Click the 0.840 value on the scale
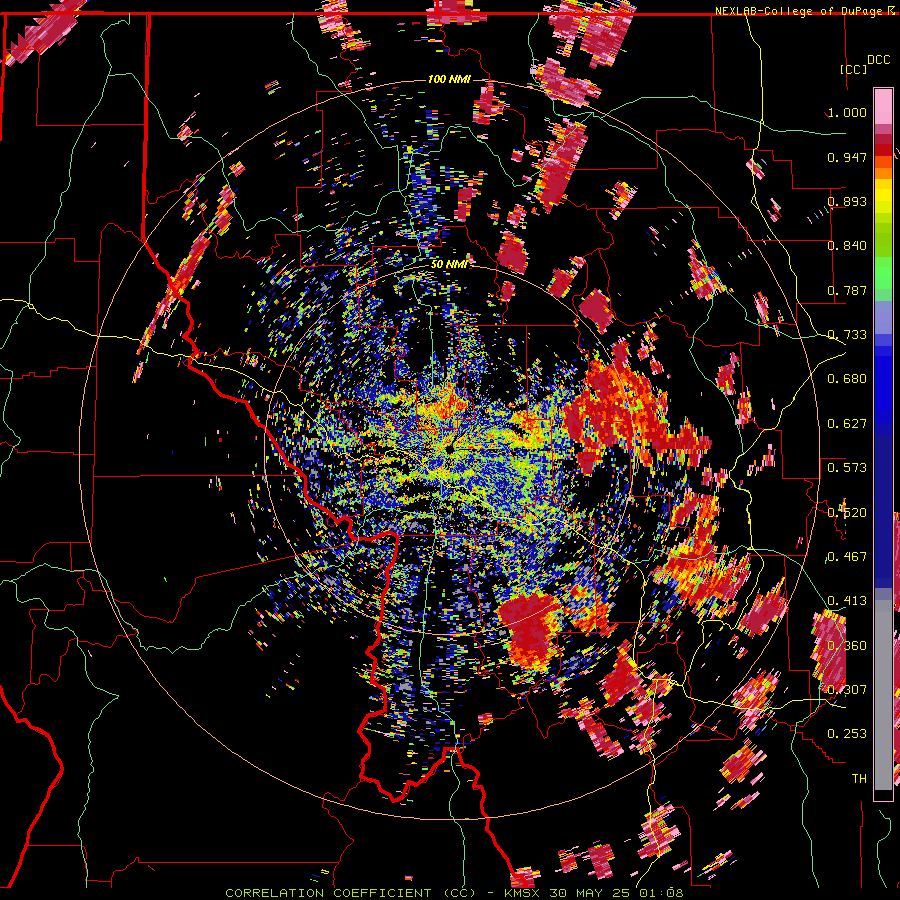This screenshot has height=900, width=900. pyautogui.click(x=847, y=246)
